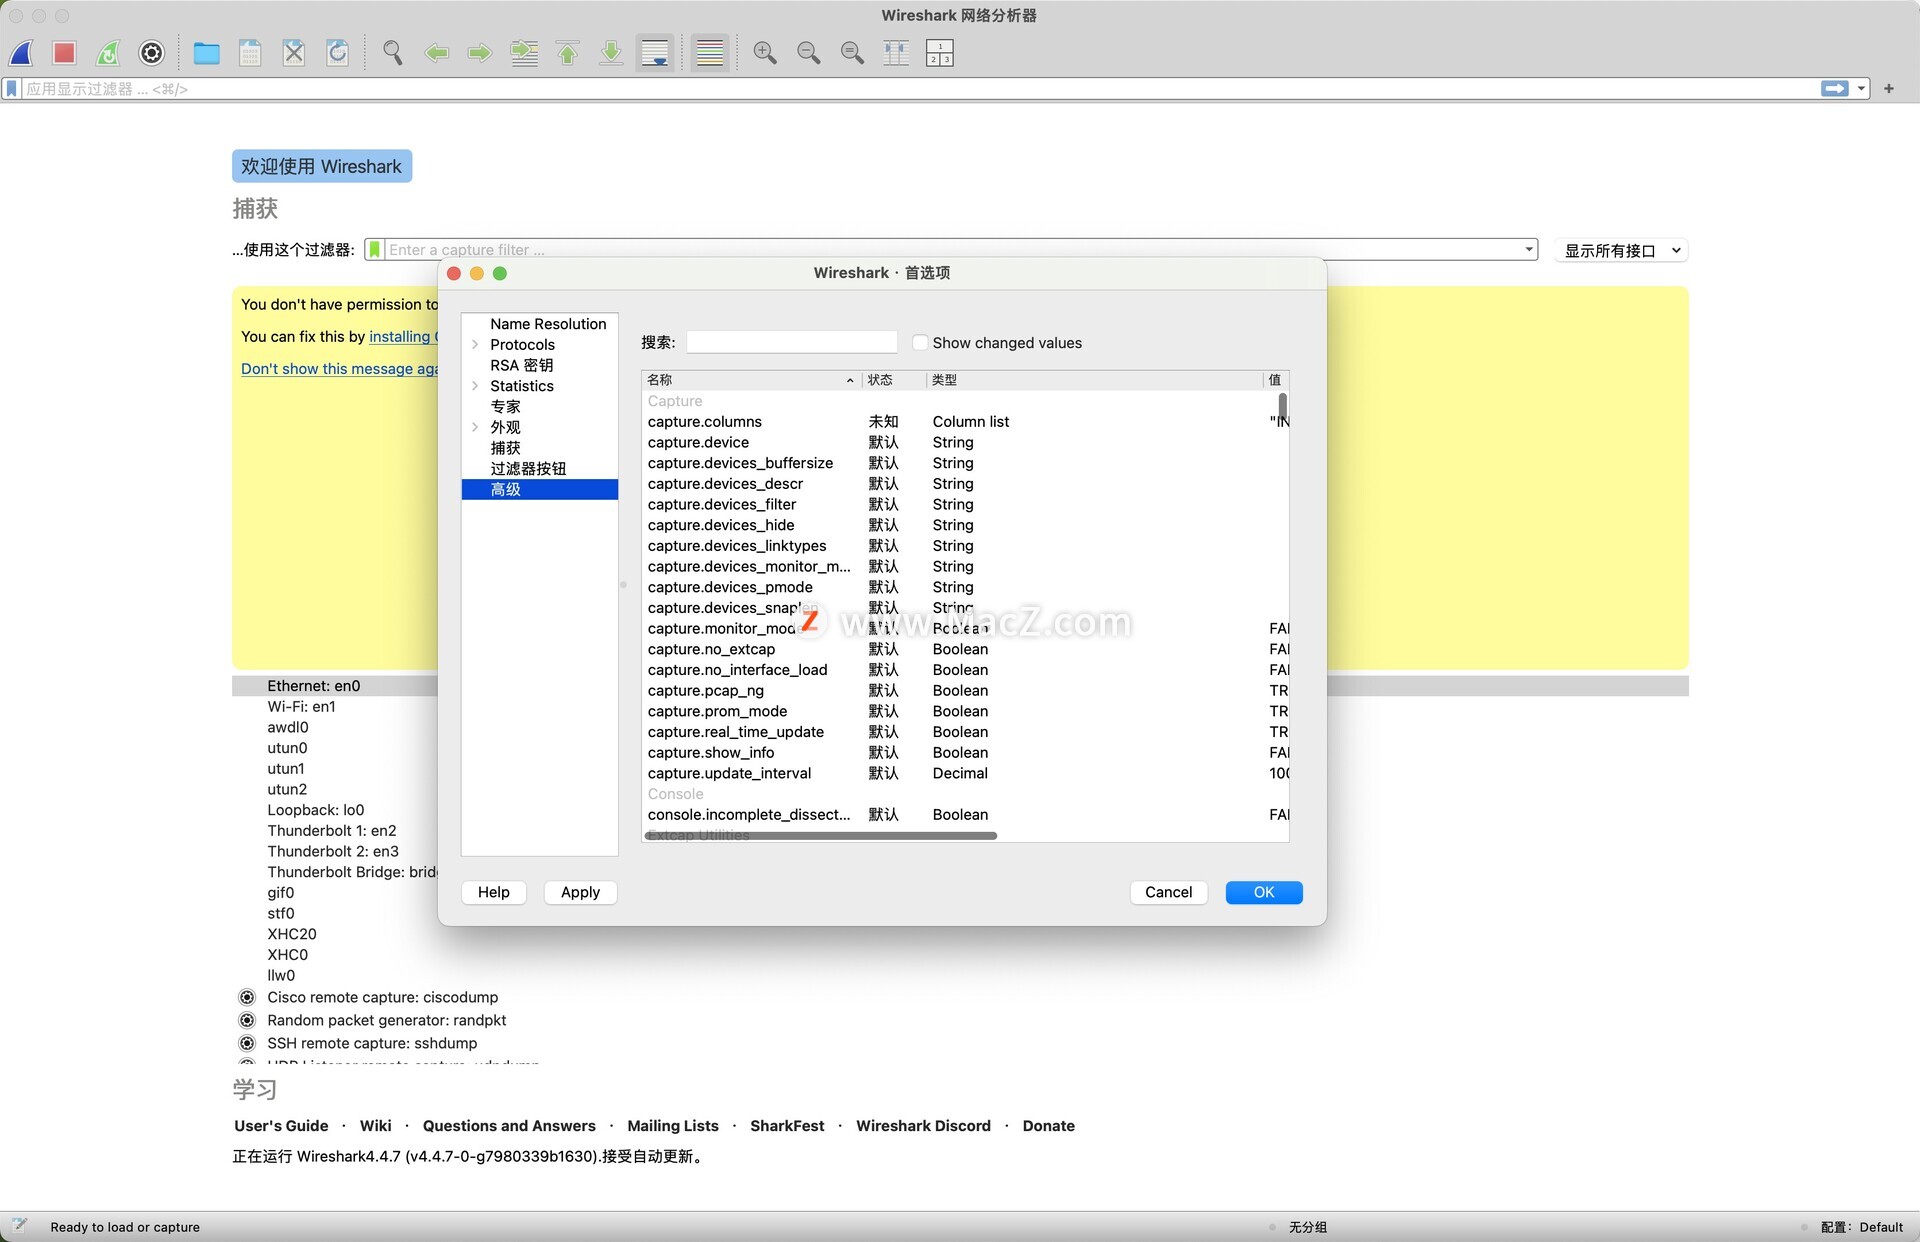Viewport: 1920px width, 1242px height.
Task: Jump to first packet icon
Action: pos(568,53)
